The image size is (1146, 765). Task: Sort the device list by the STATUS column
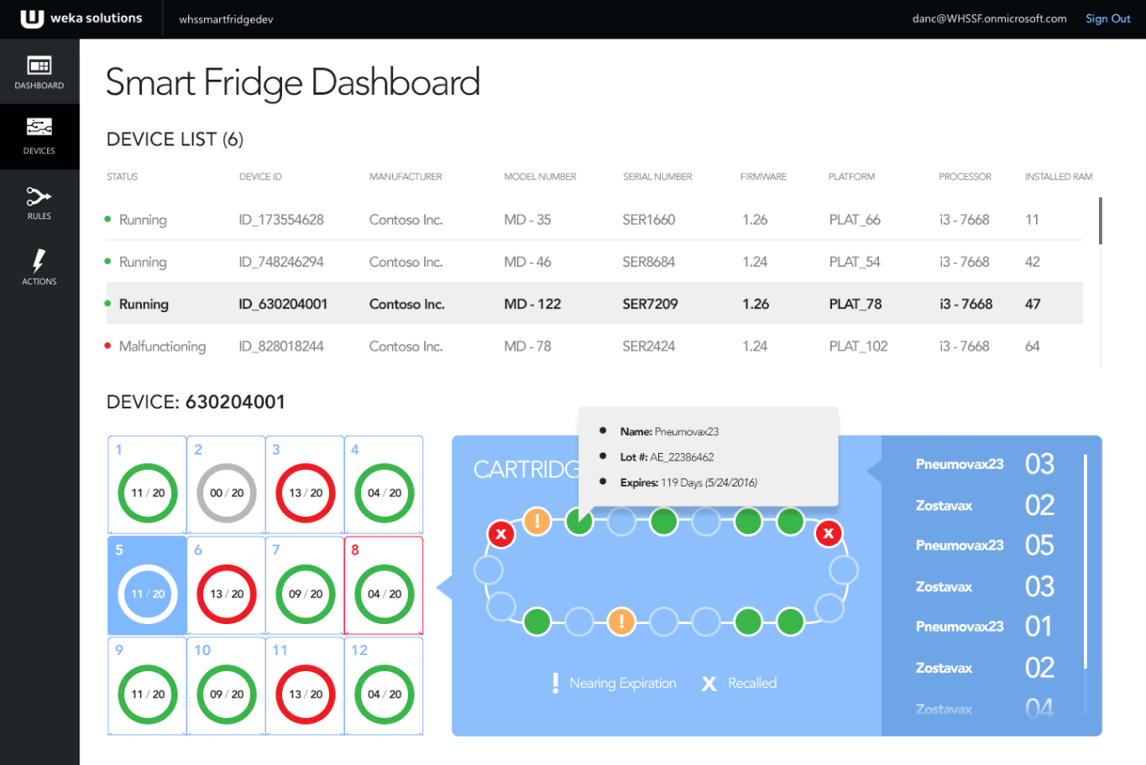(121, 176)
